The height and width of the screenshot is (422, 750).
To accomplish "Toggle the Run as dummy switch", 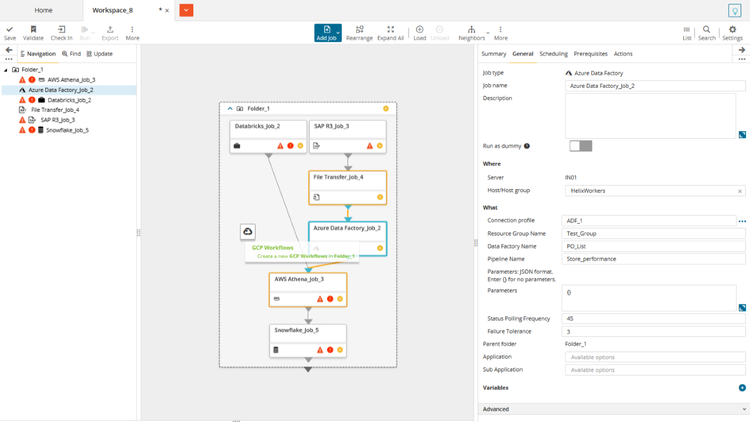I will click(580, 146).
